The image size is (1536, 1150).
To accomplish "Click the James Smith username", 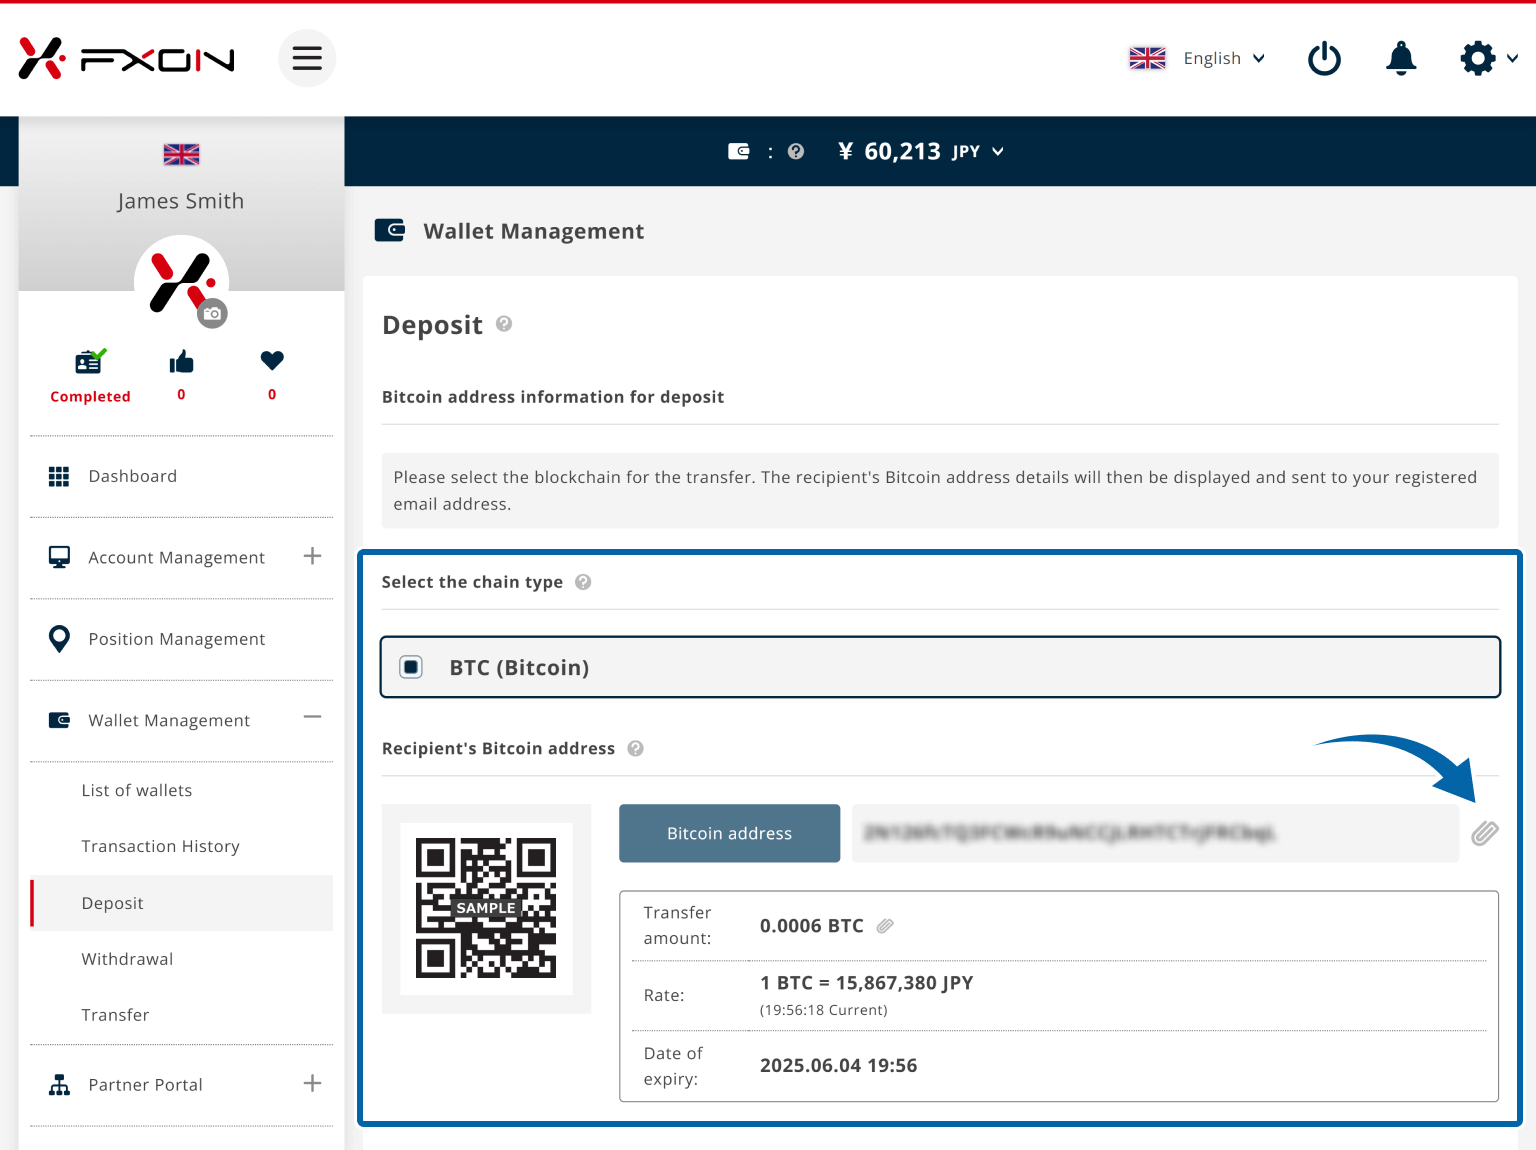I will (x=181, y=201).
